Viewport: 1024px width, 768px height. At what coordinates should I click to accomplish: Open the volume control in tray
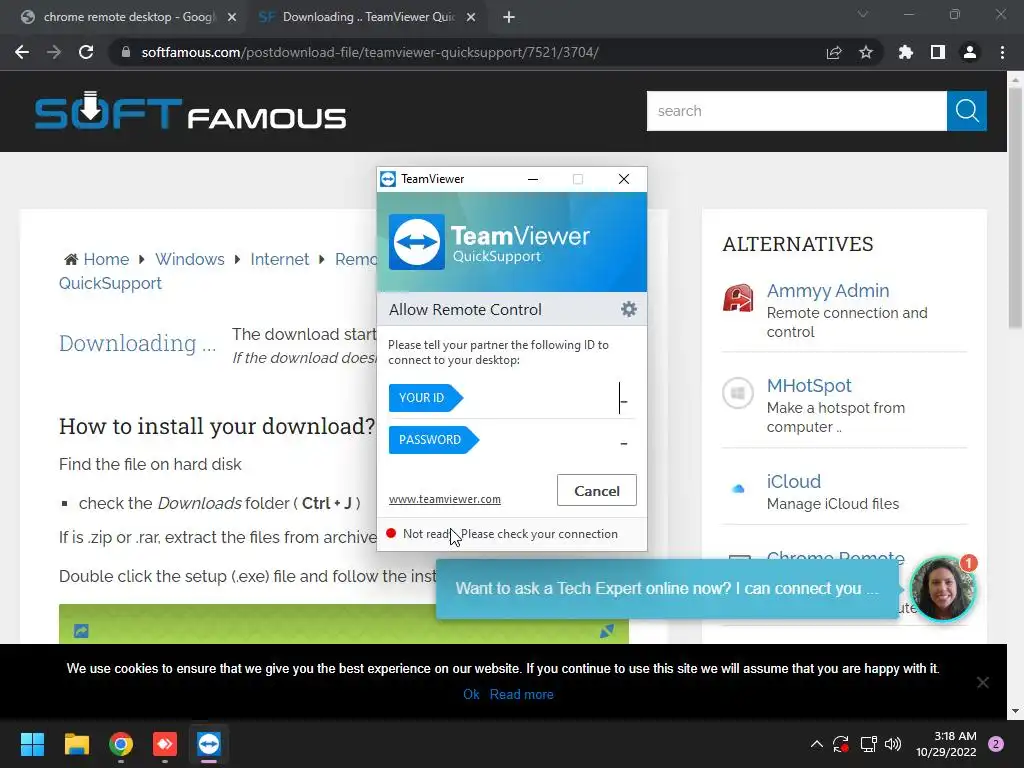point(893,744)
